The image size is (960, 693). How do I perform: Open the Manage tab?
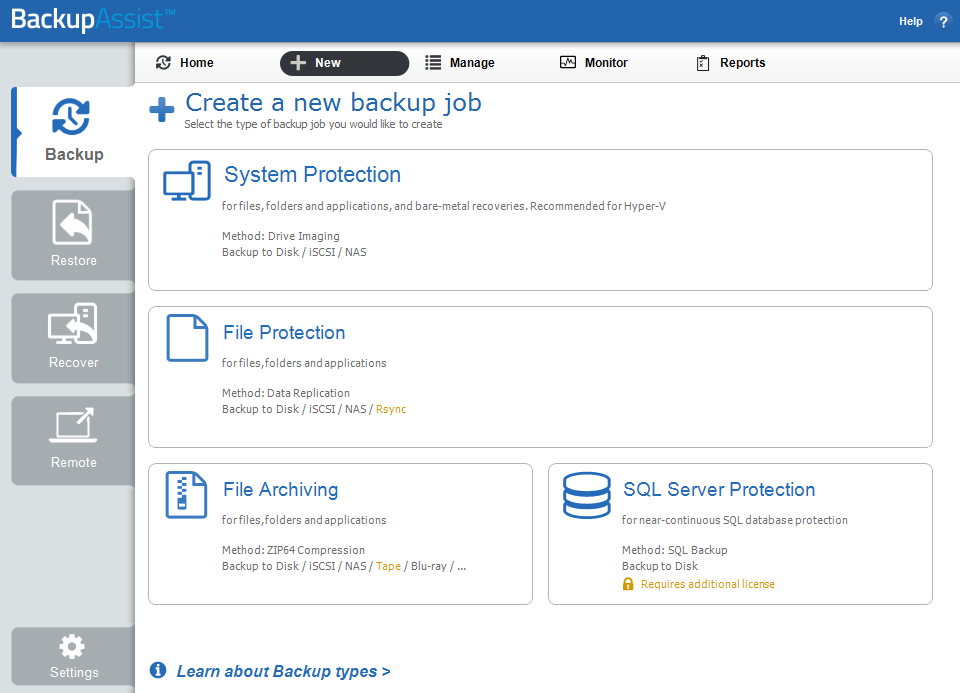(x=460, y=62)
